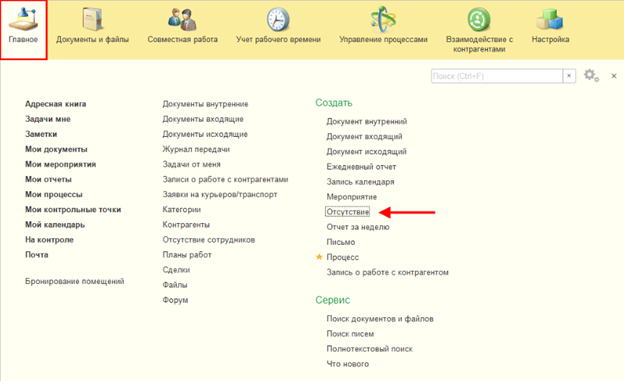Open На контроле
The height and width of the screenshot is (381, 624).
(49, 240)
